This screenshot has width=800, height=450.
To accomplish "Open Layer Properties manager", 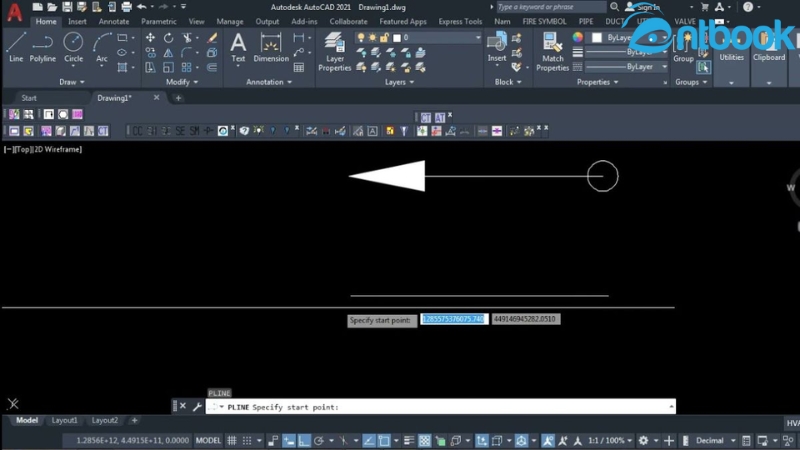I will [x=335, y=52].
